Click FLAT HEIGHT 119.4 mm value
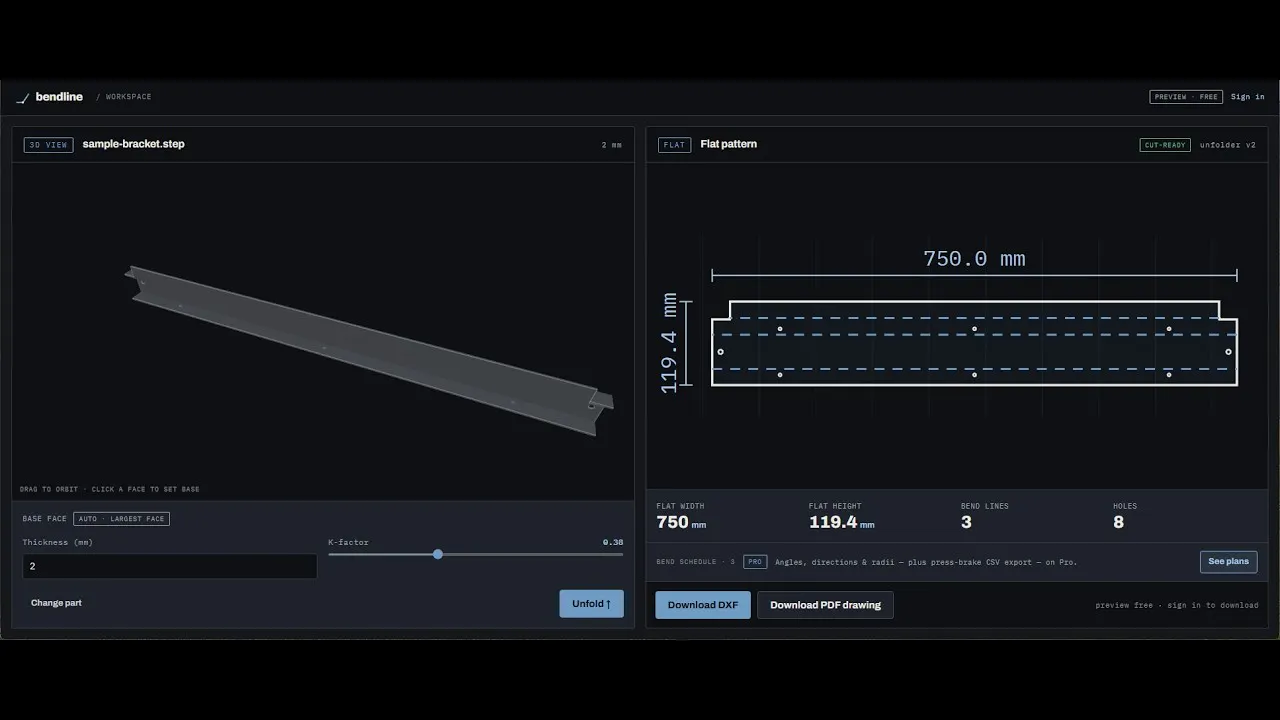 tap(841, 522)
